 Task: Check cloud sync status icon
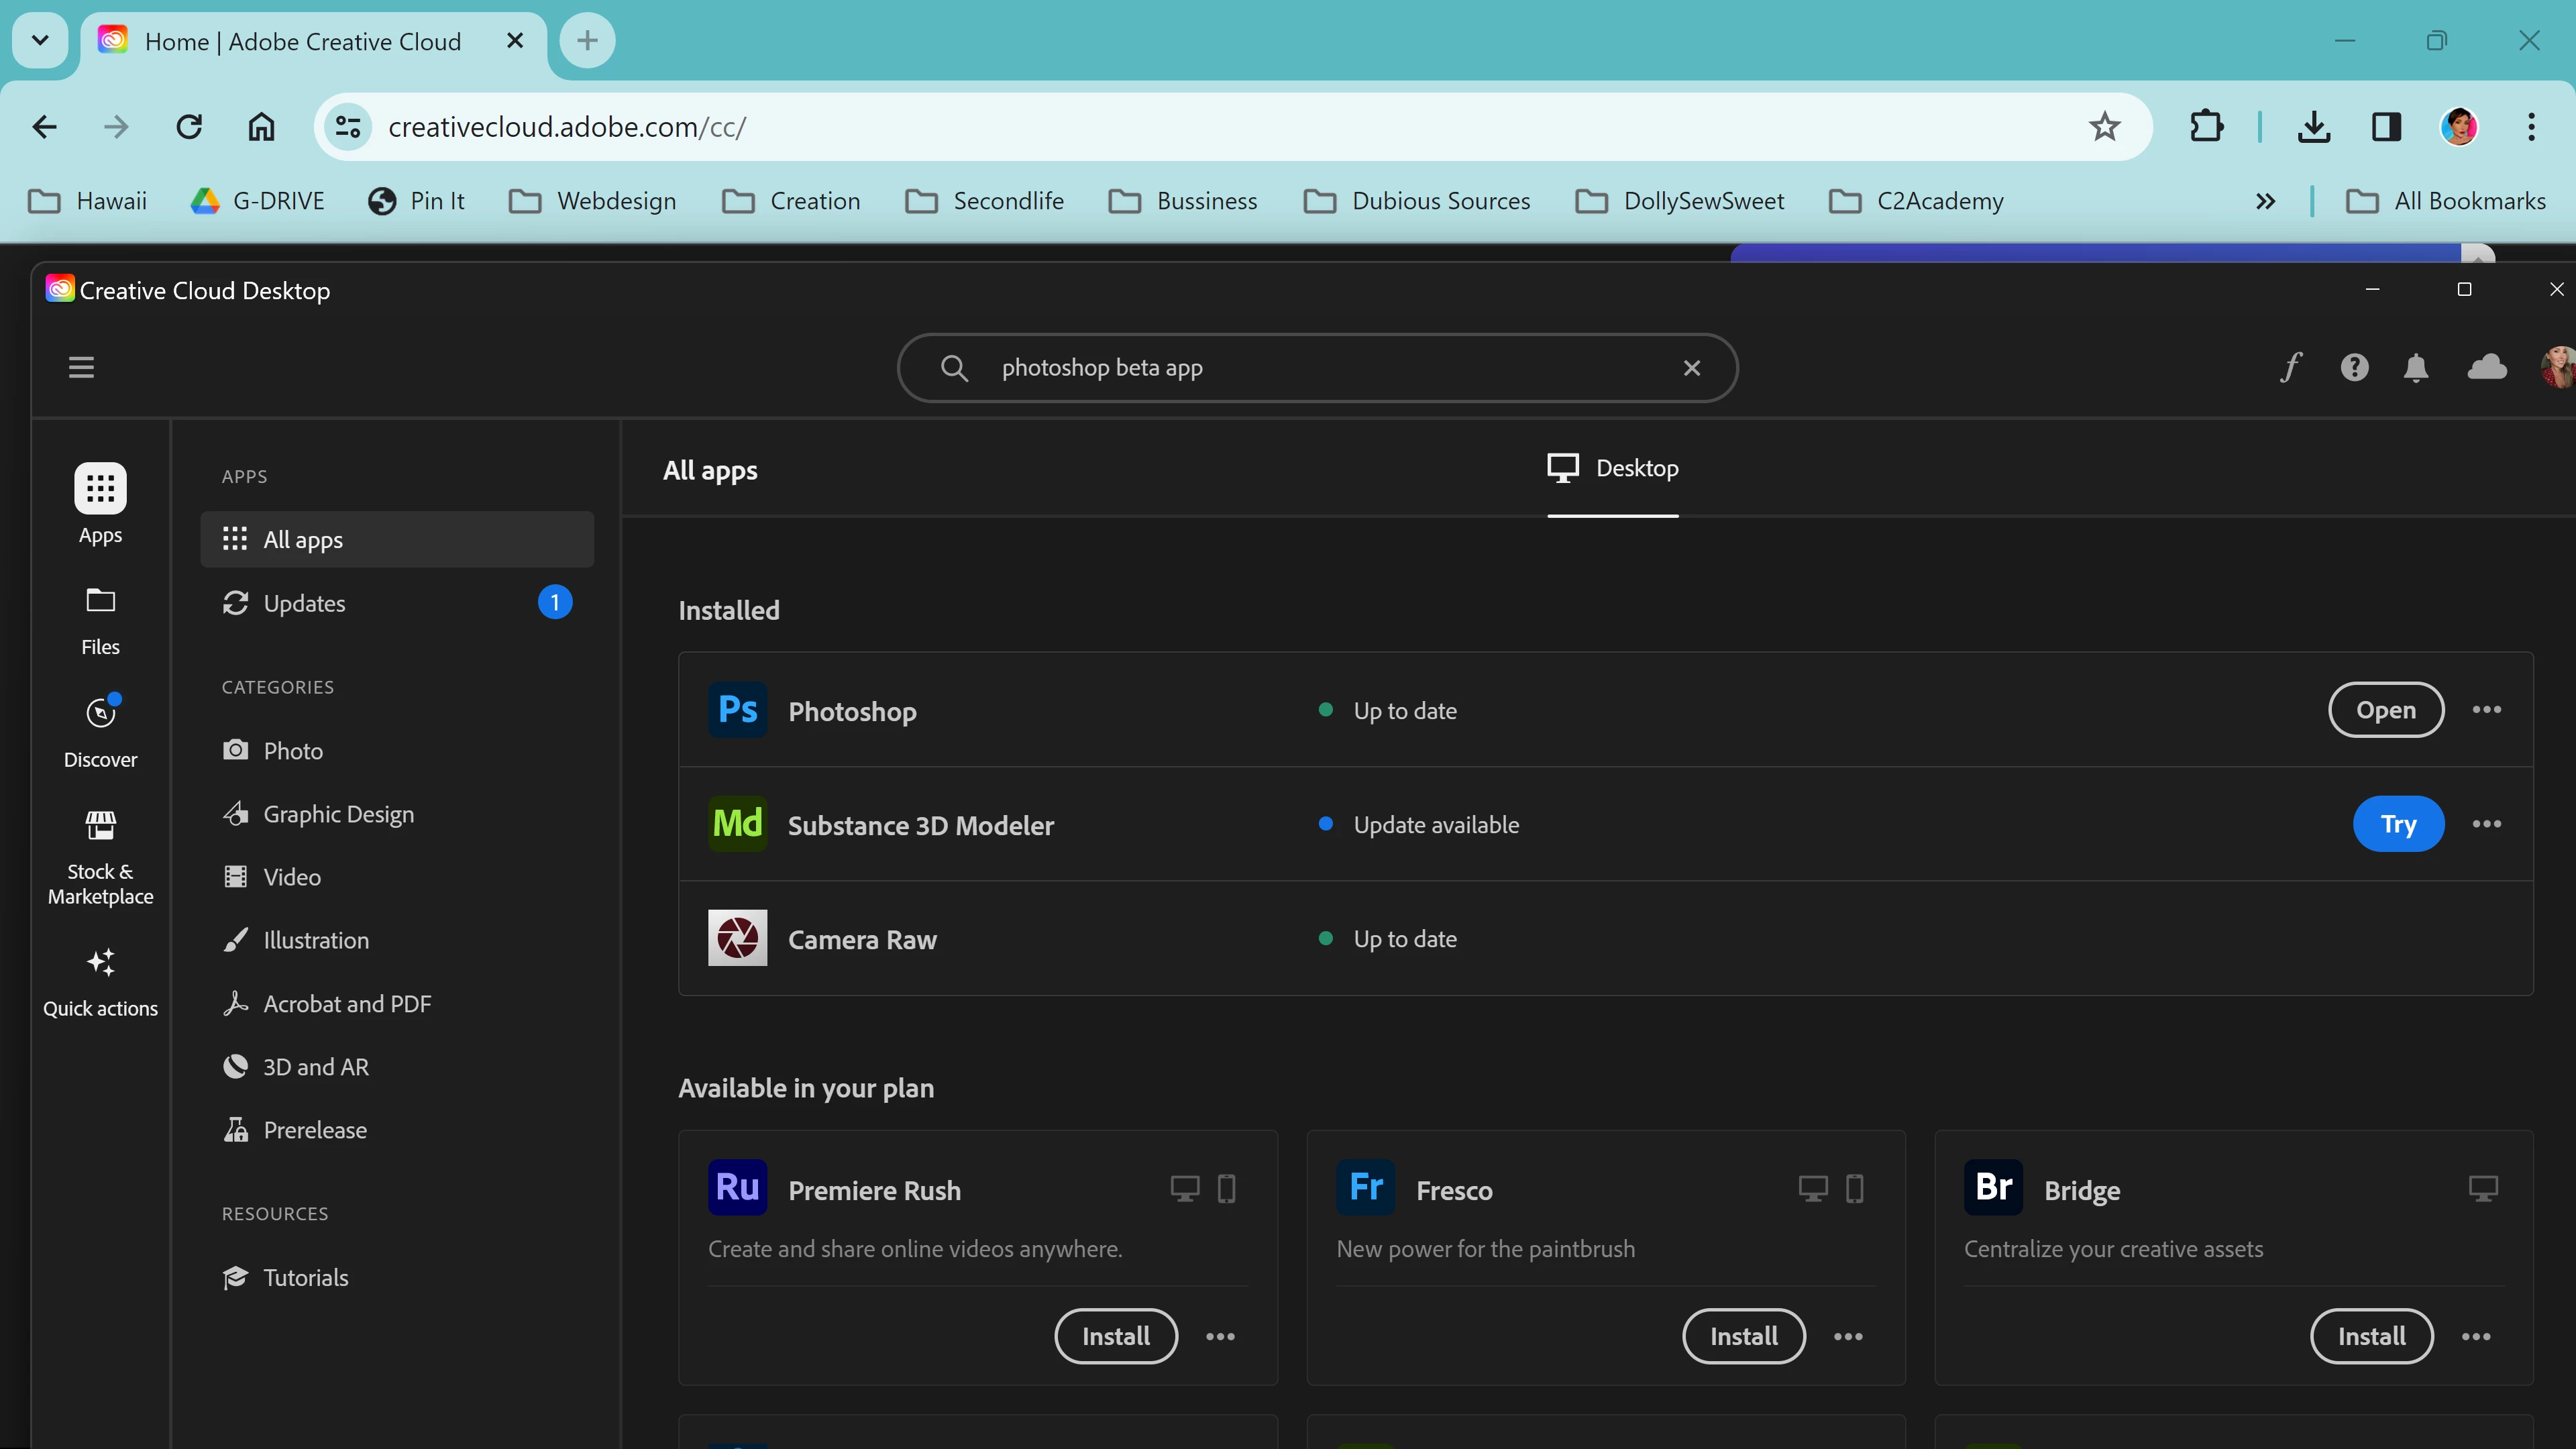click(2487, 367)
